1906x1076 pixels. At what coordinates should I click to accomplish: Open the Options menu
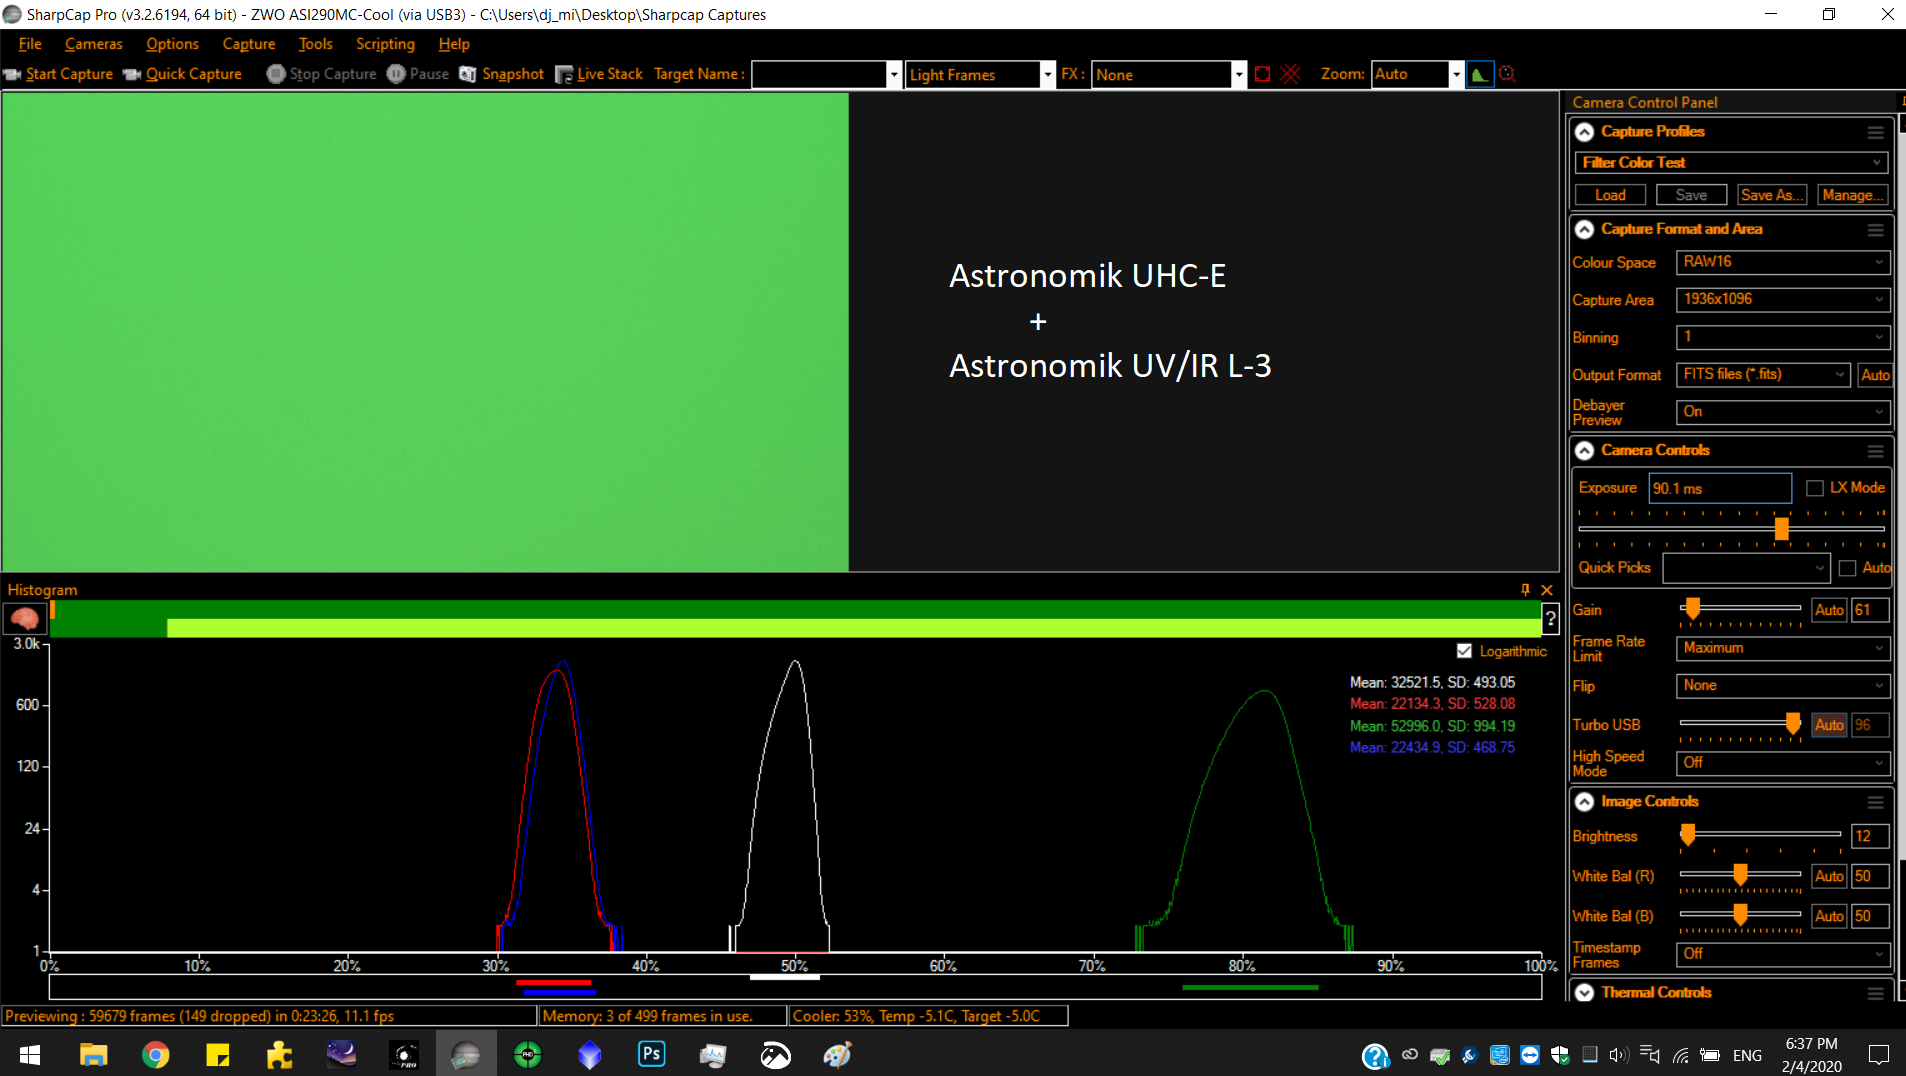pos(172,44)
